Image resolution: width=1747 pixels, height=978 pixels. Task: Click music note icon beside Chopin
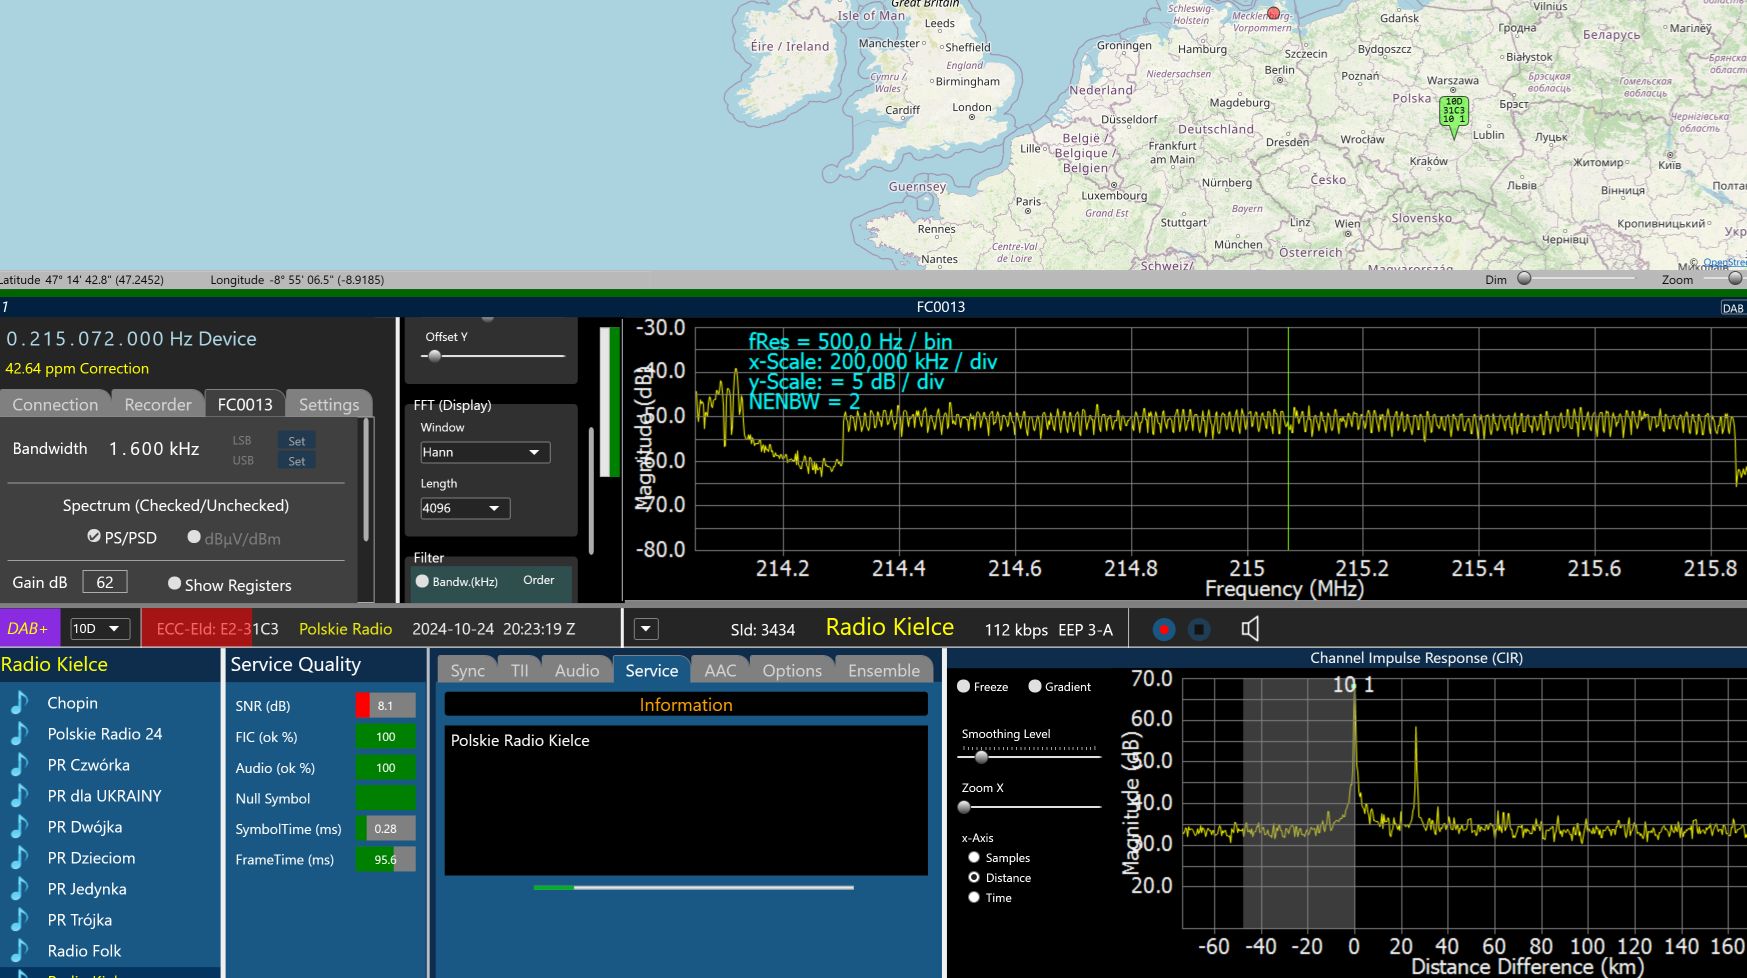click(x=19, y=703)
